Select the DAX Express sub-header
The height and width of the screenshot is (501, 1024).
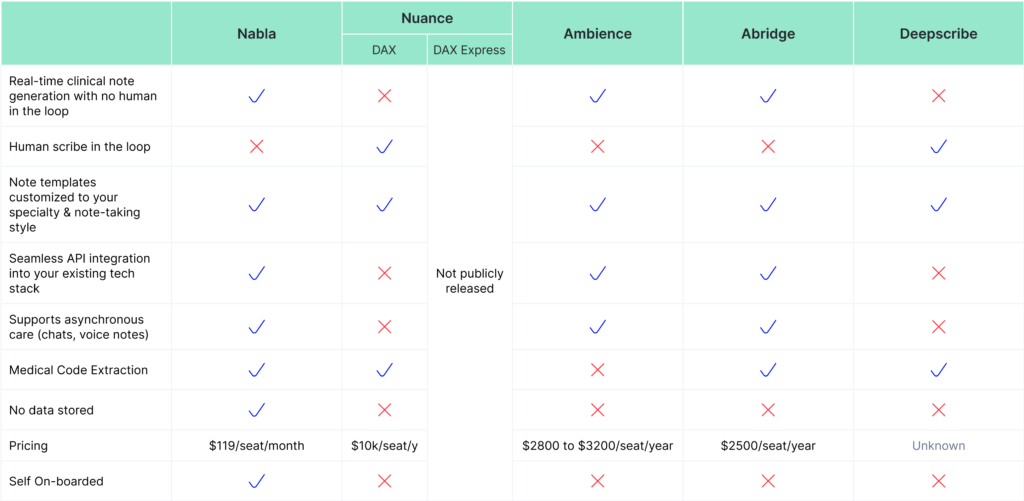click(x=470, y=50)
